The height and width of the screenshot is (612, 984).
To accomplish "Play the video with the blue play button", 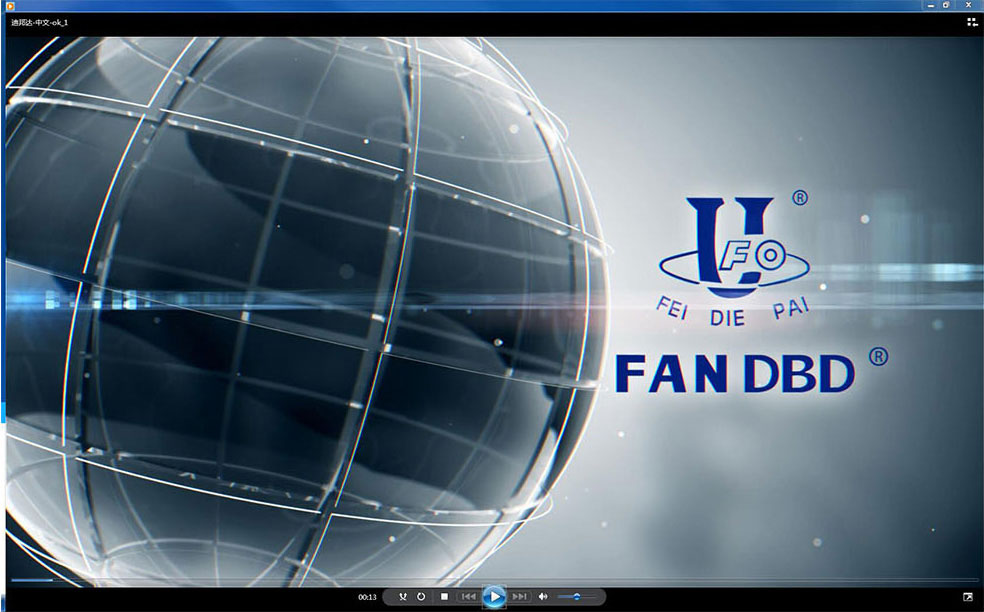I will click(495, 596).
